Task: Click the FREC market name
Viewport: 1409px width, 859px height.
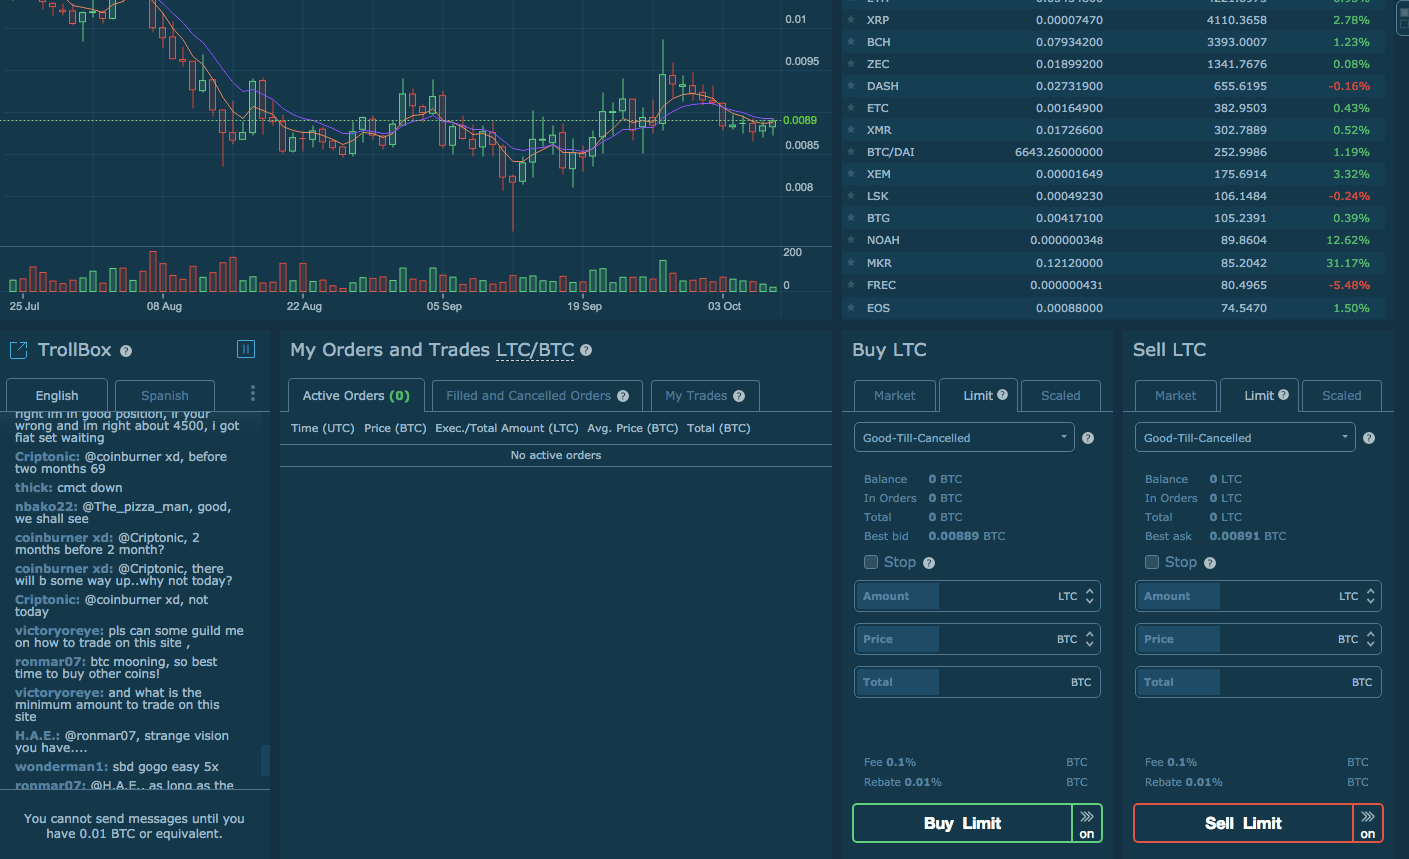Action: point(881,285)
